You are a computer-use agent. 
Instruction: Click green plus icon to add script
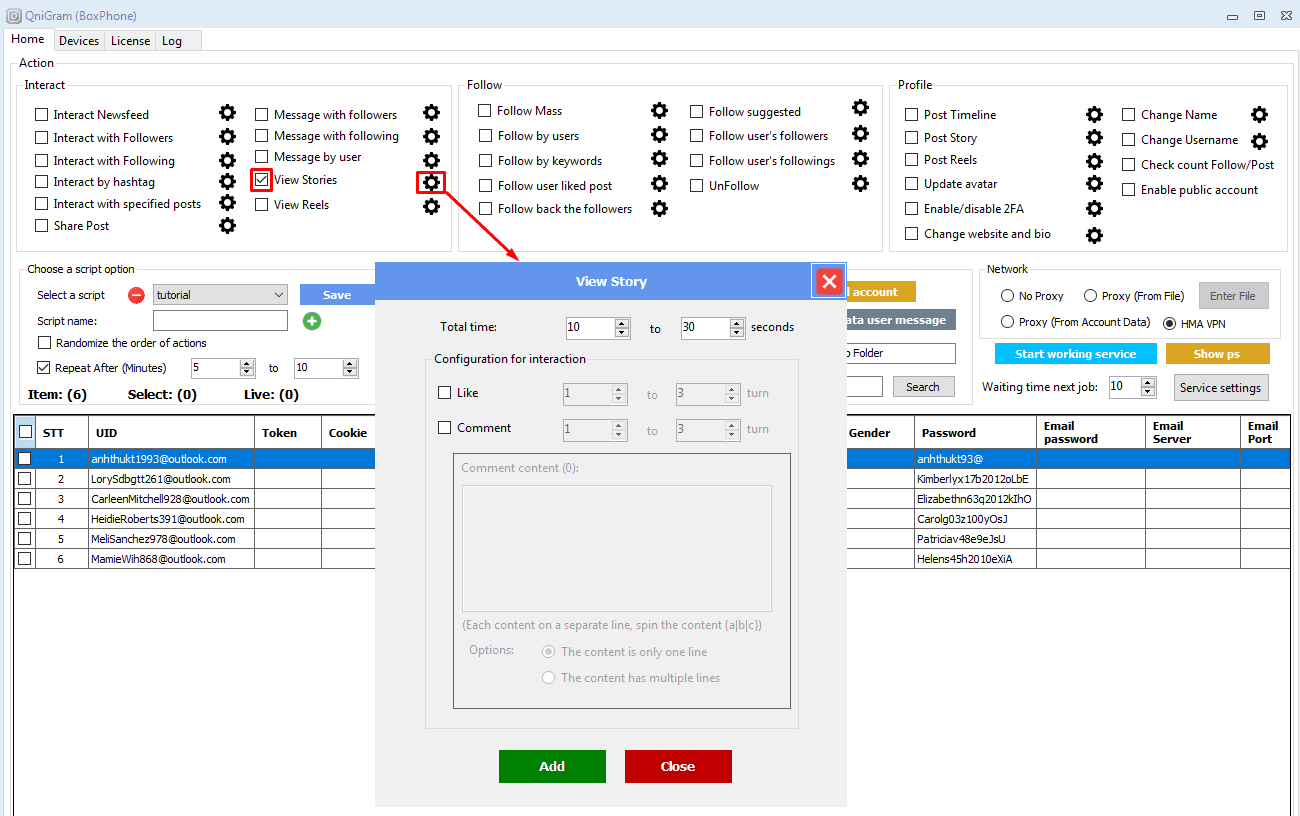pyautogui.click(x=312, y=321)
